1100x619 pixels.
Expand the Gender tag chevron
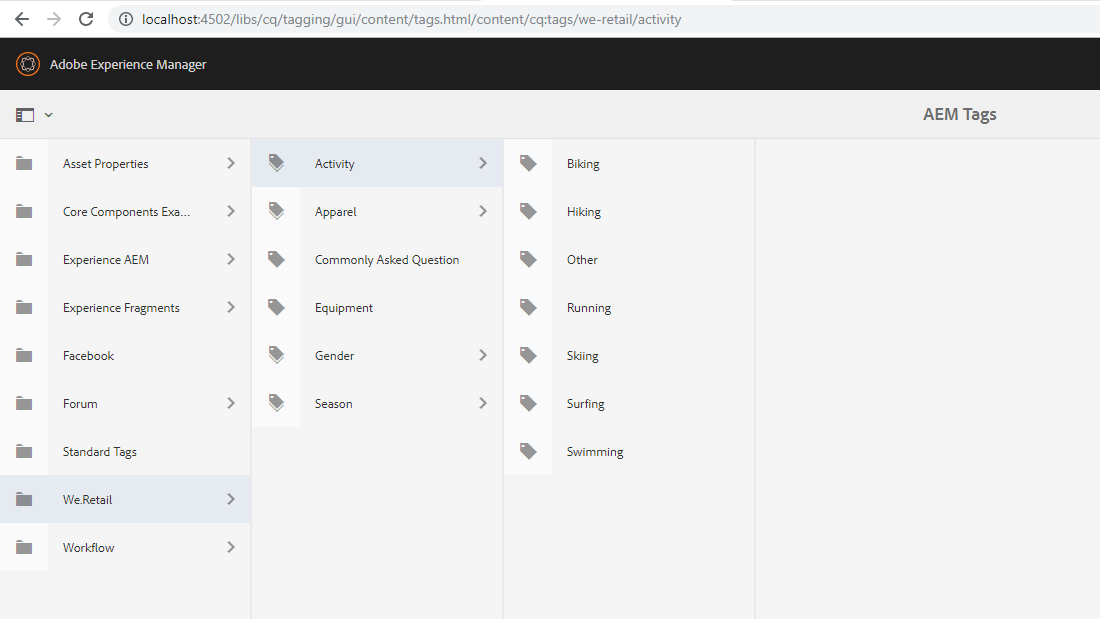[x=483, y=355]
